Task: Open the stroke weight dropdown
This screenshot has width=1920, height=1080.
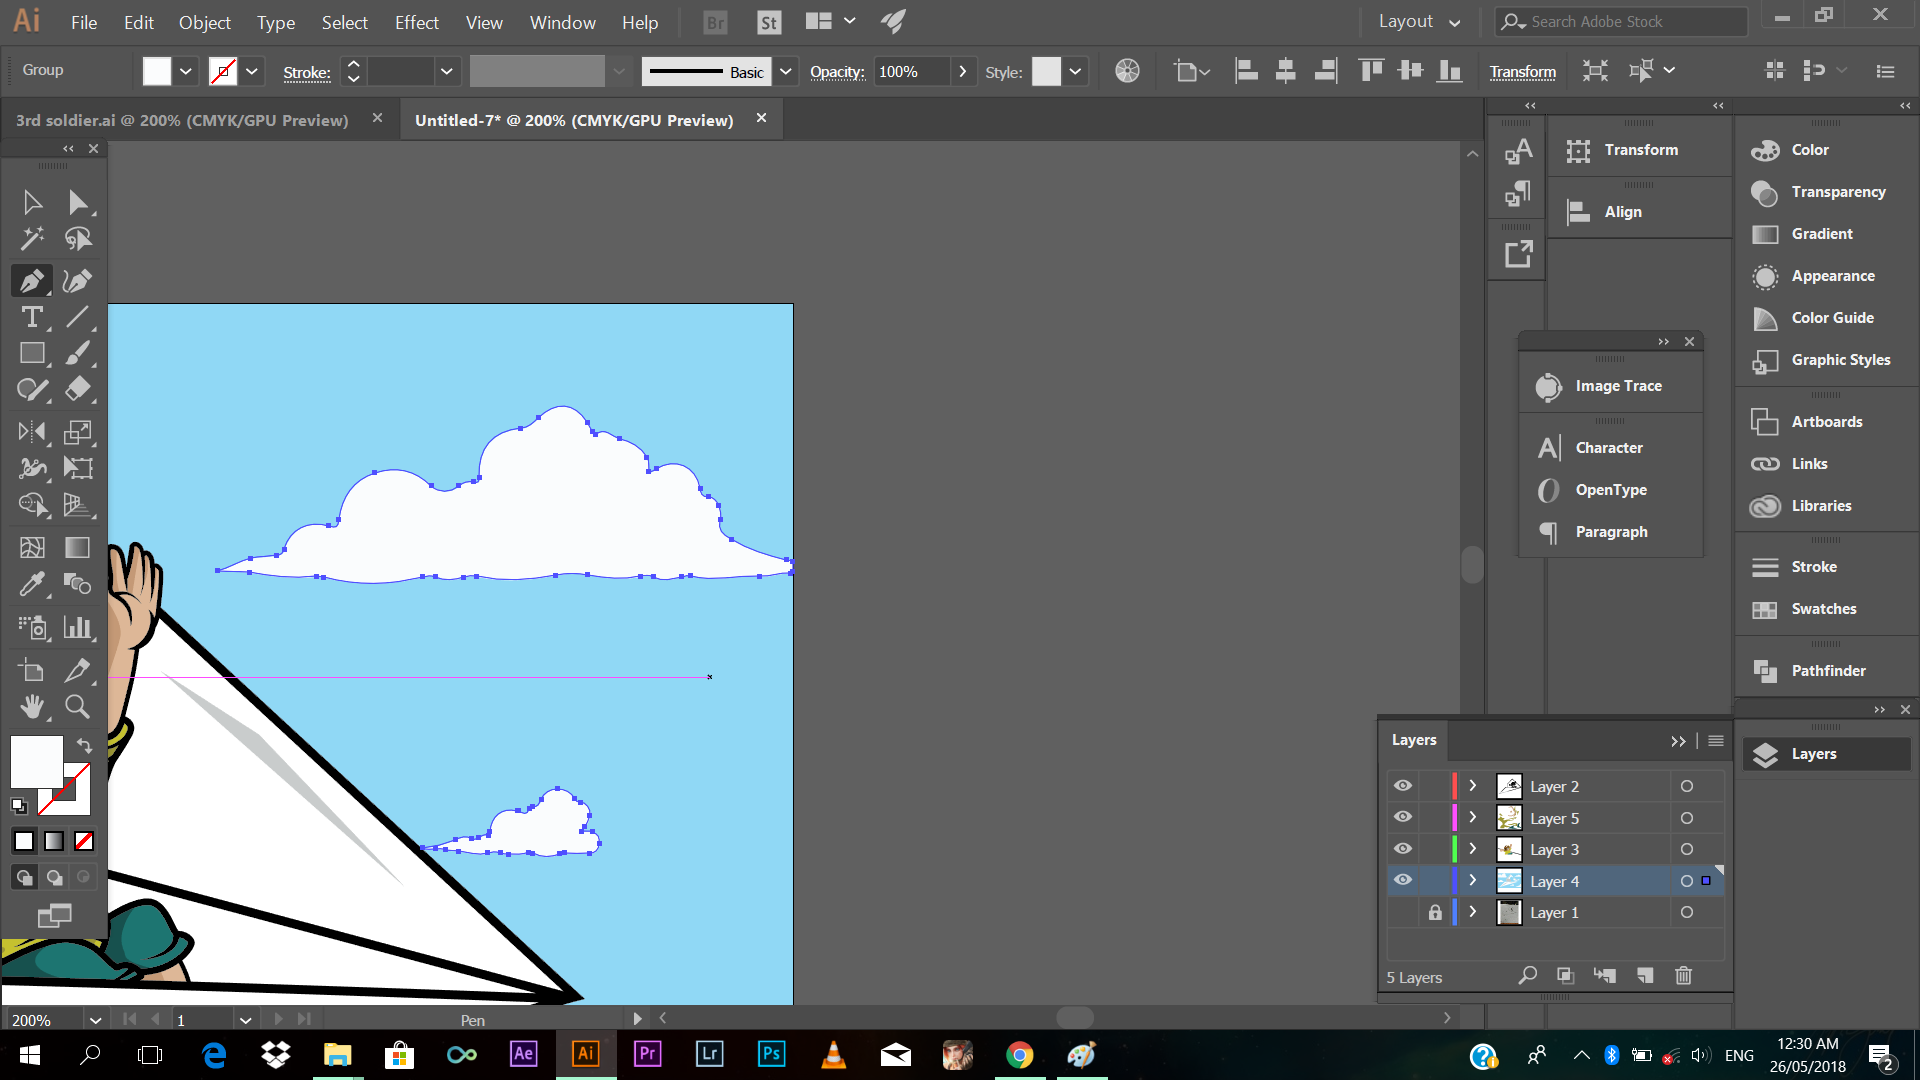Action: (446, 71)
